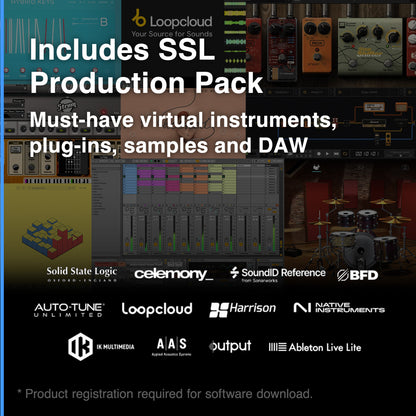The width and height of the screenshot is (416, 416).
Task: Click the Solid State Logic logo
Action: [x=82, y=274]
